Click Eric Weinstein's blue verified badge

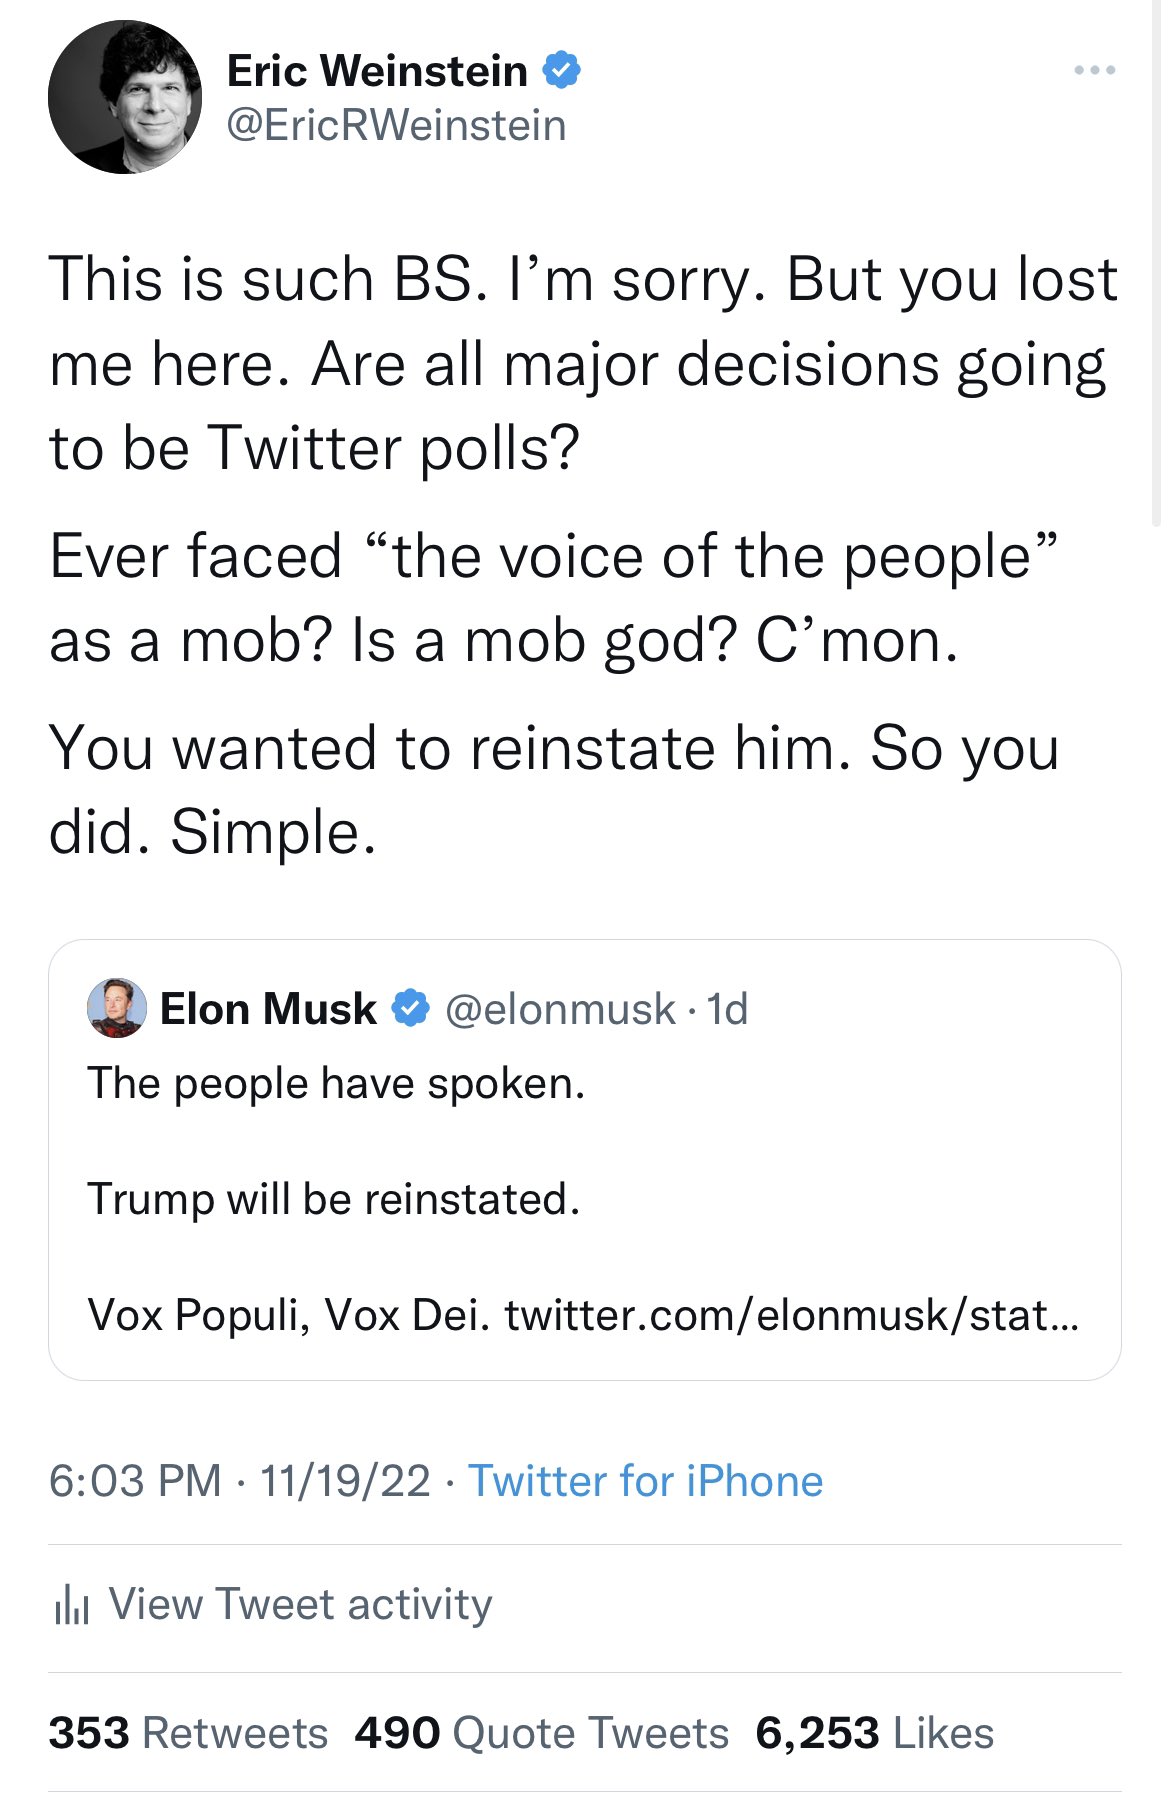click(x=562, y=71)
